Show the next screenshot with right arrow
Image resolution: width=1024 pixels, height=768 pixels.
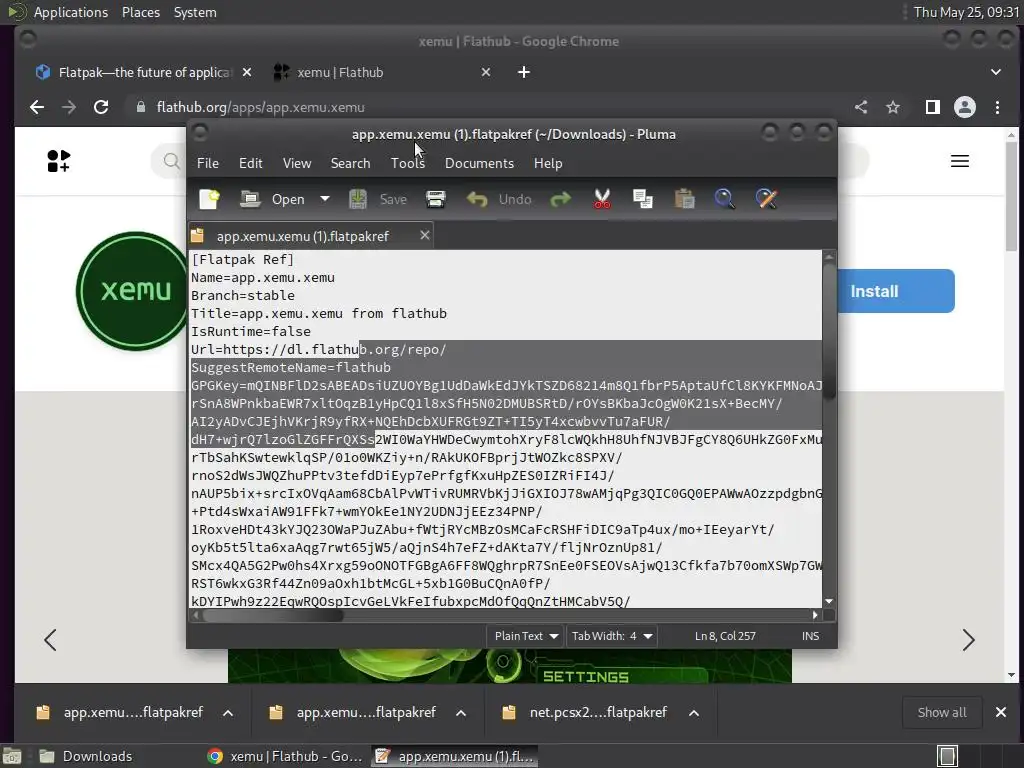(x=968, y=640)
